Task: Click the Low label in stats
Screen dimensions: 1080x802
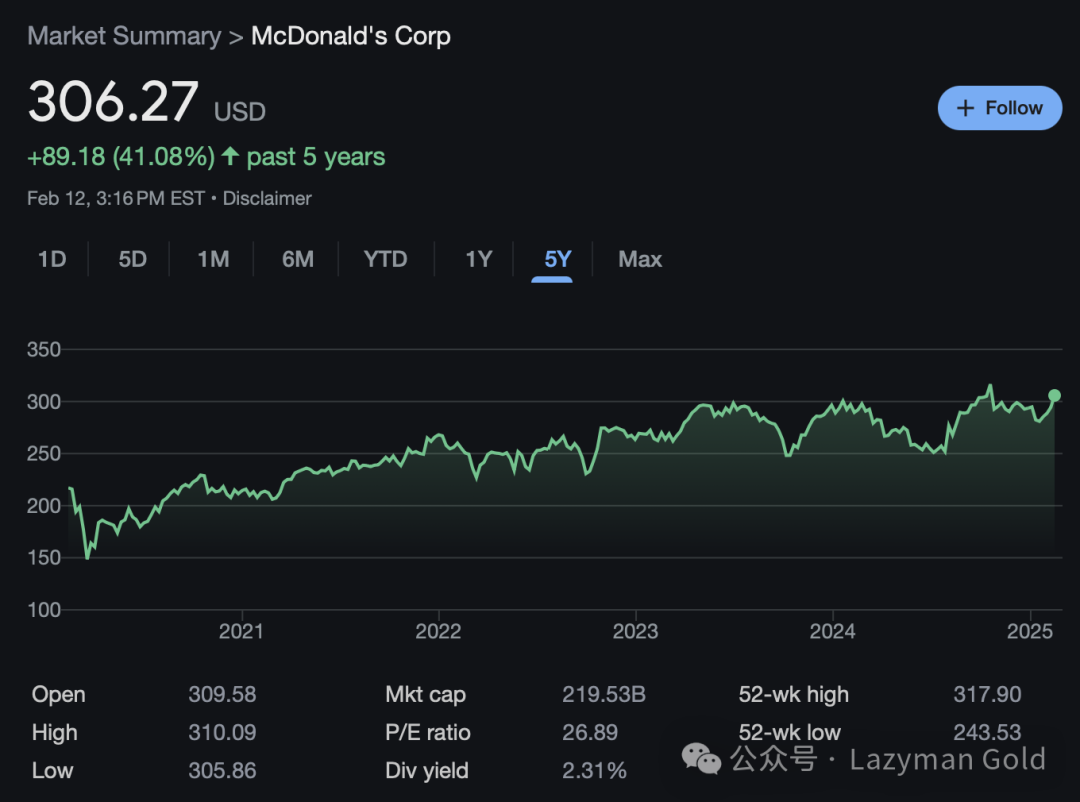Action: [52, 770]
